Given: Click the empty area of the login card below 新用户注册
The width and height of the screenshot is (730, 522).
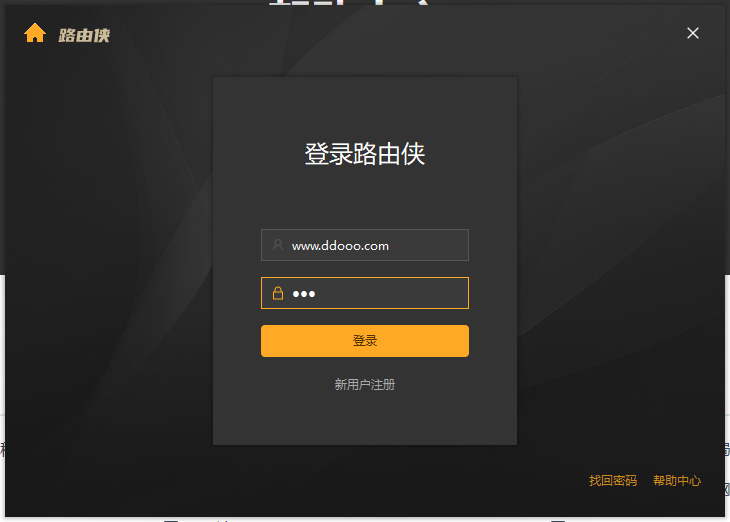Looking at the screenshot, I should (x=365, y=419).
